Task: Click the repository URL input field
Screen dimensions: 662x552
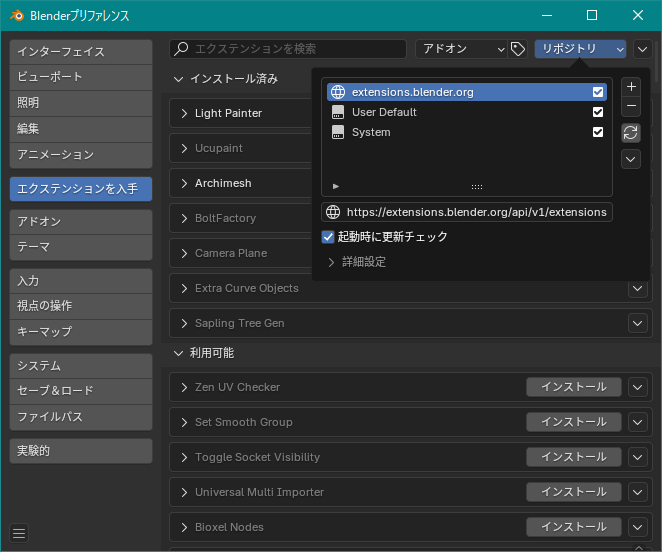Action: click(476, 212)
